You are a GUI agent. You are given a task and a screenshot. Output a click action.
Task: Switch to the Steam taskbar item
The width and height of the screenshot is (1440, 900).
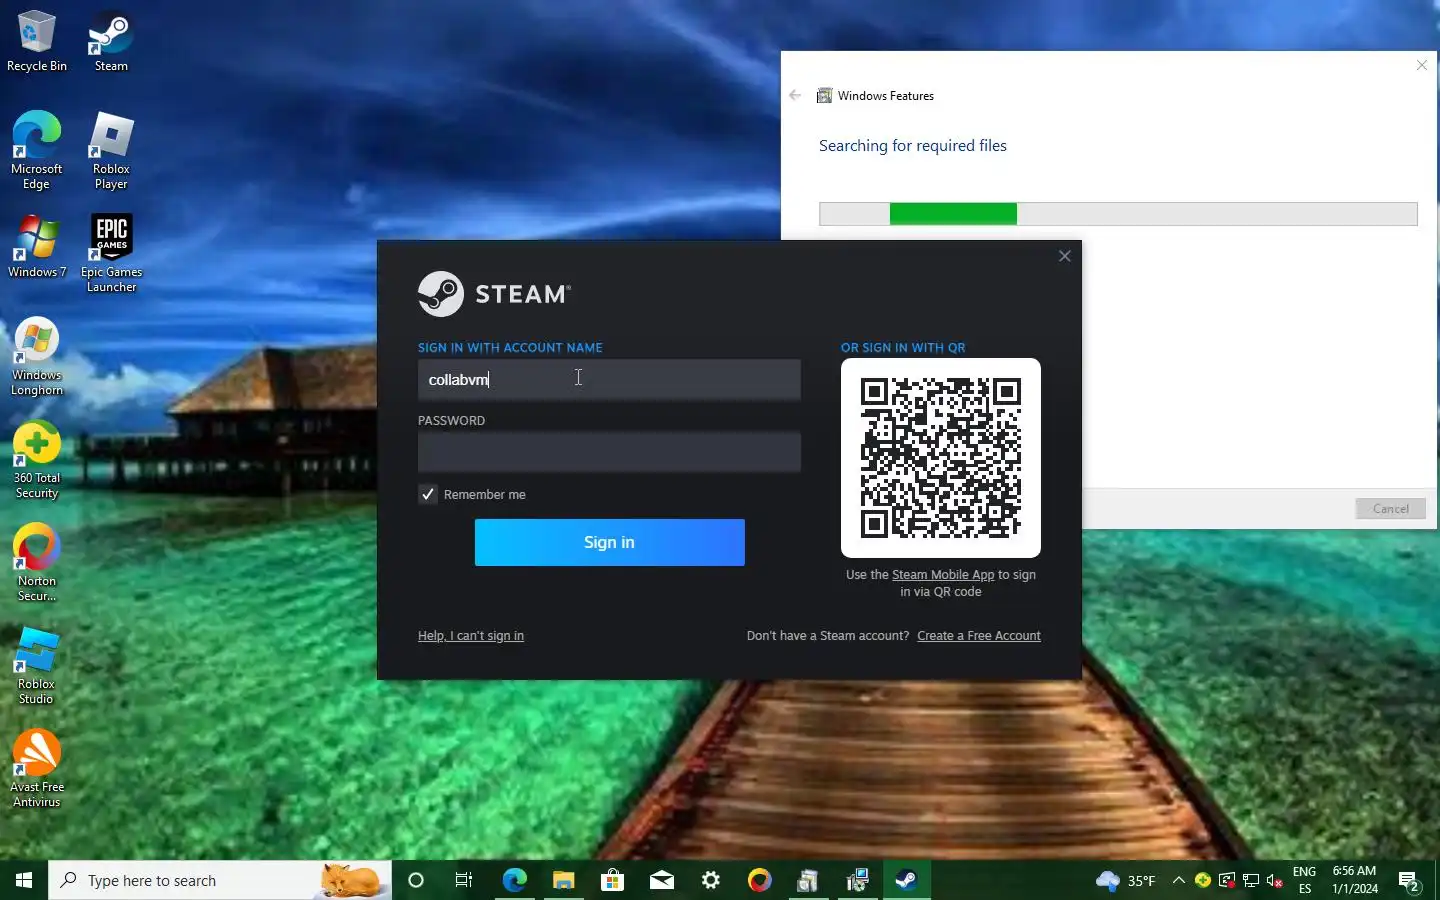pos(906,880)
